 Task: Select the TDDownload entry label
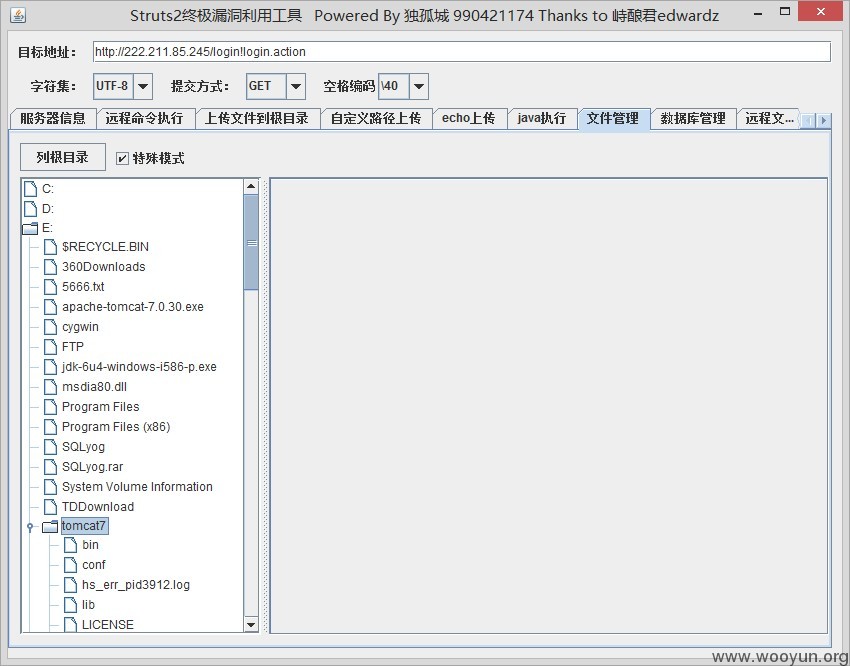coord(98,507)
